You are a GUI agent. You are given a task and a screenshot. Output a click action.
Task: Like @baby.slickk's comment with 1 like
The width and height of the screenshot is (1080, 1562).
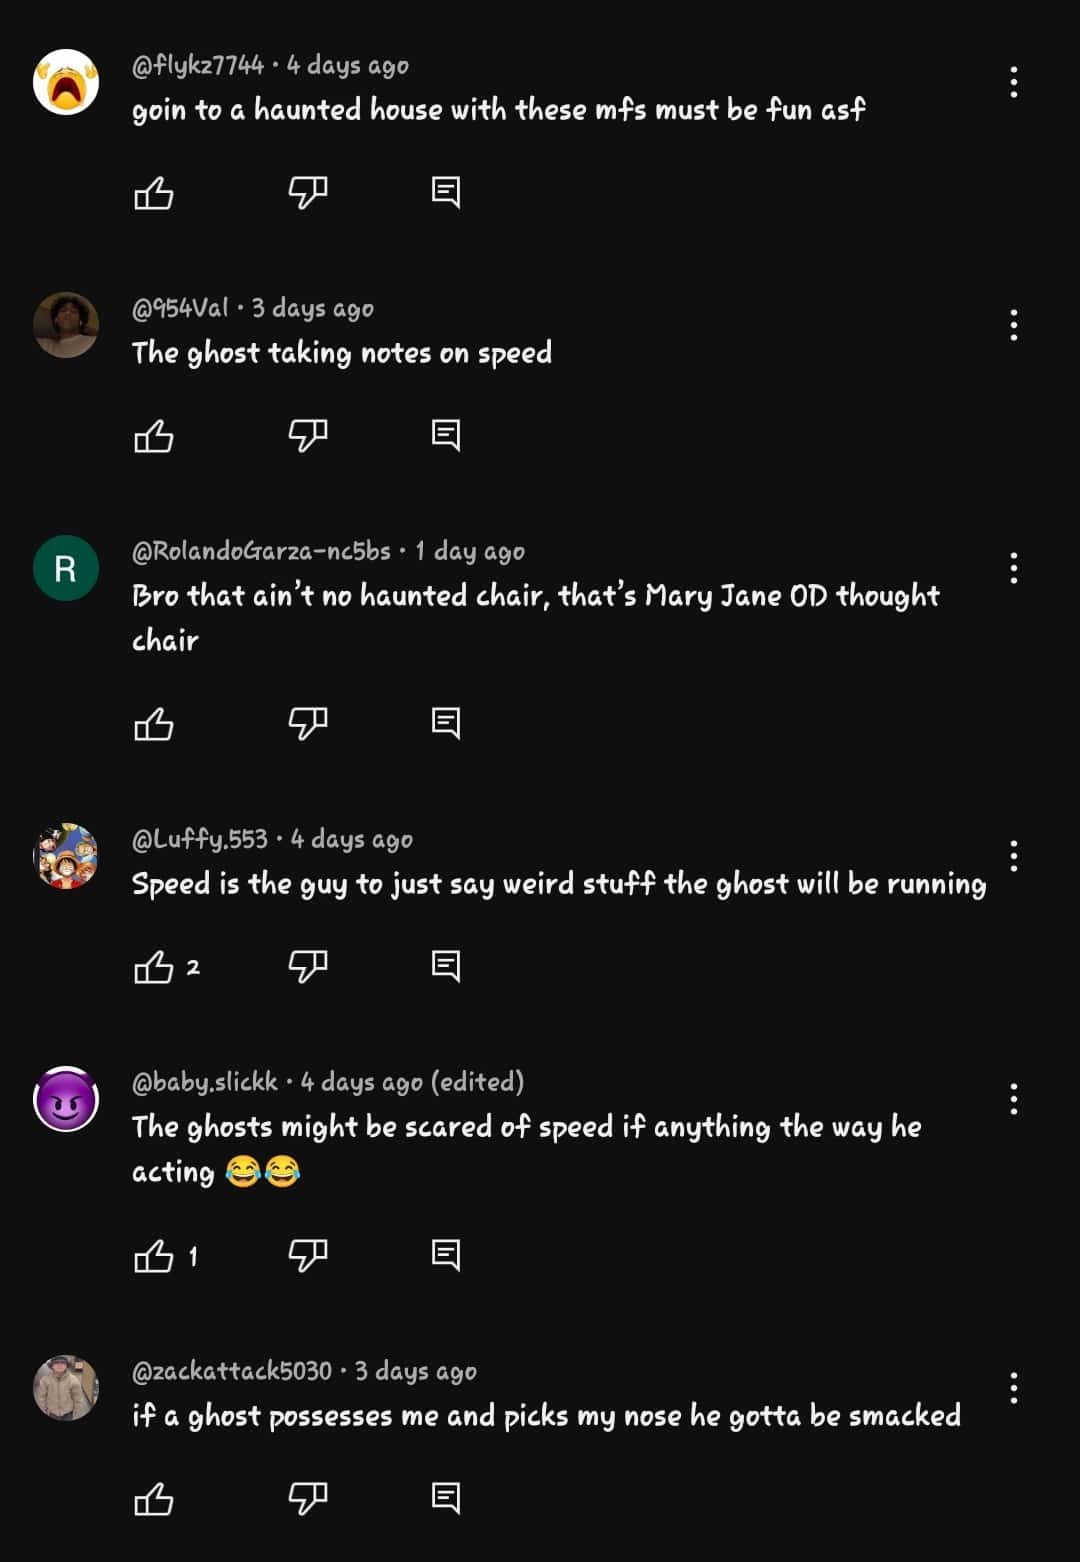coord(154,1256)
